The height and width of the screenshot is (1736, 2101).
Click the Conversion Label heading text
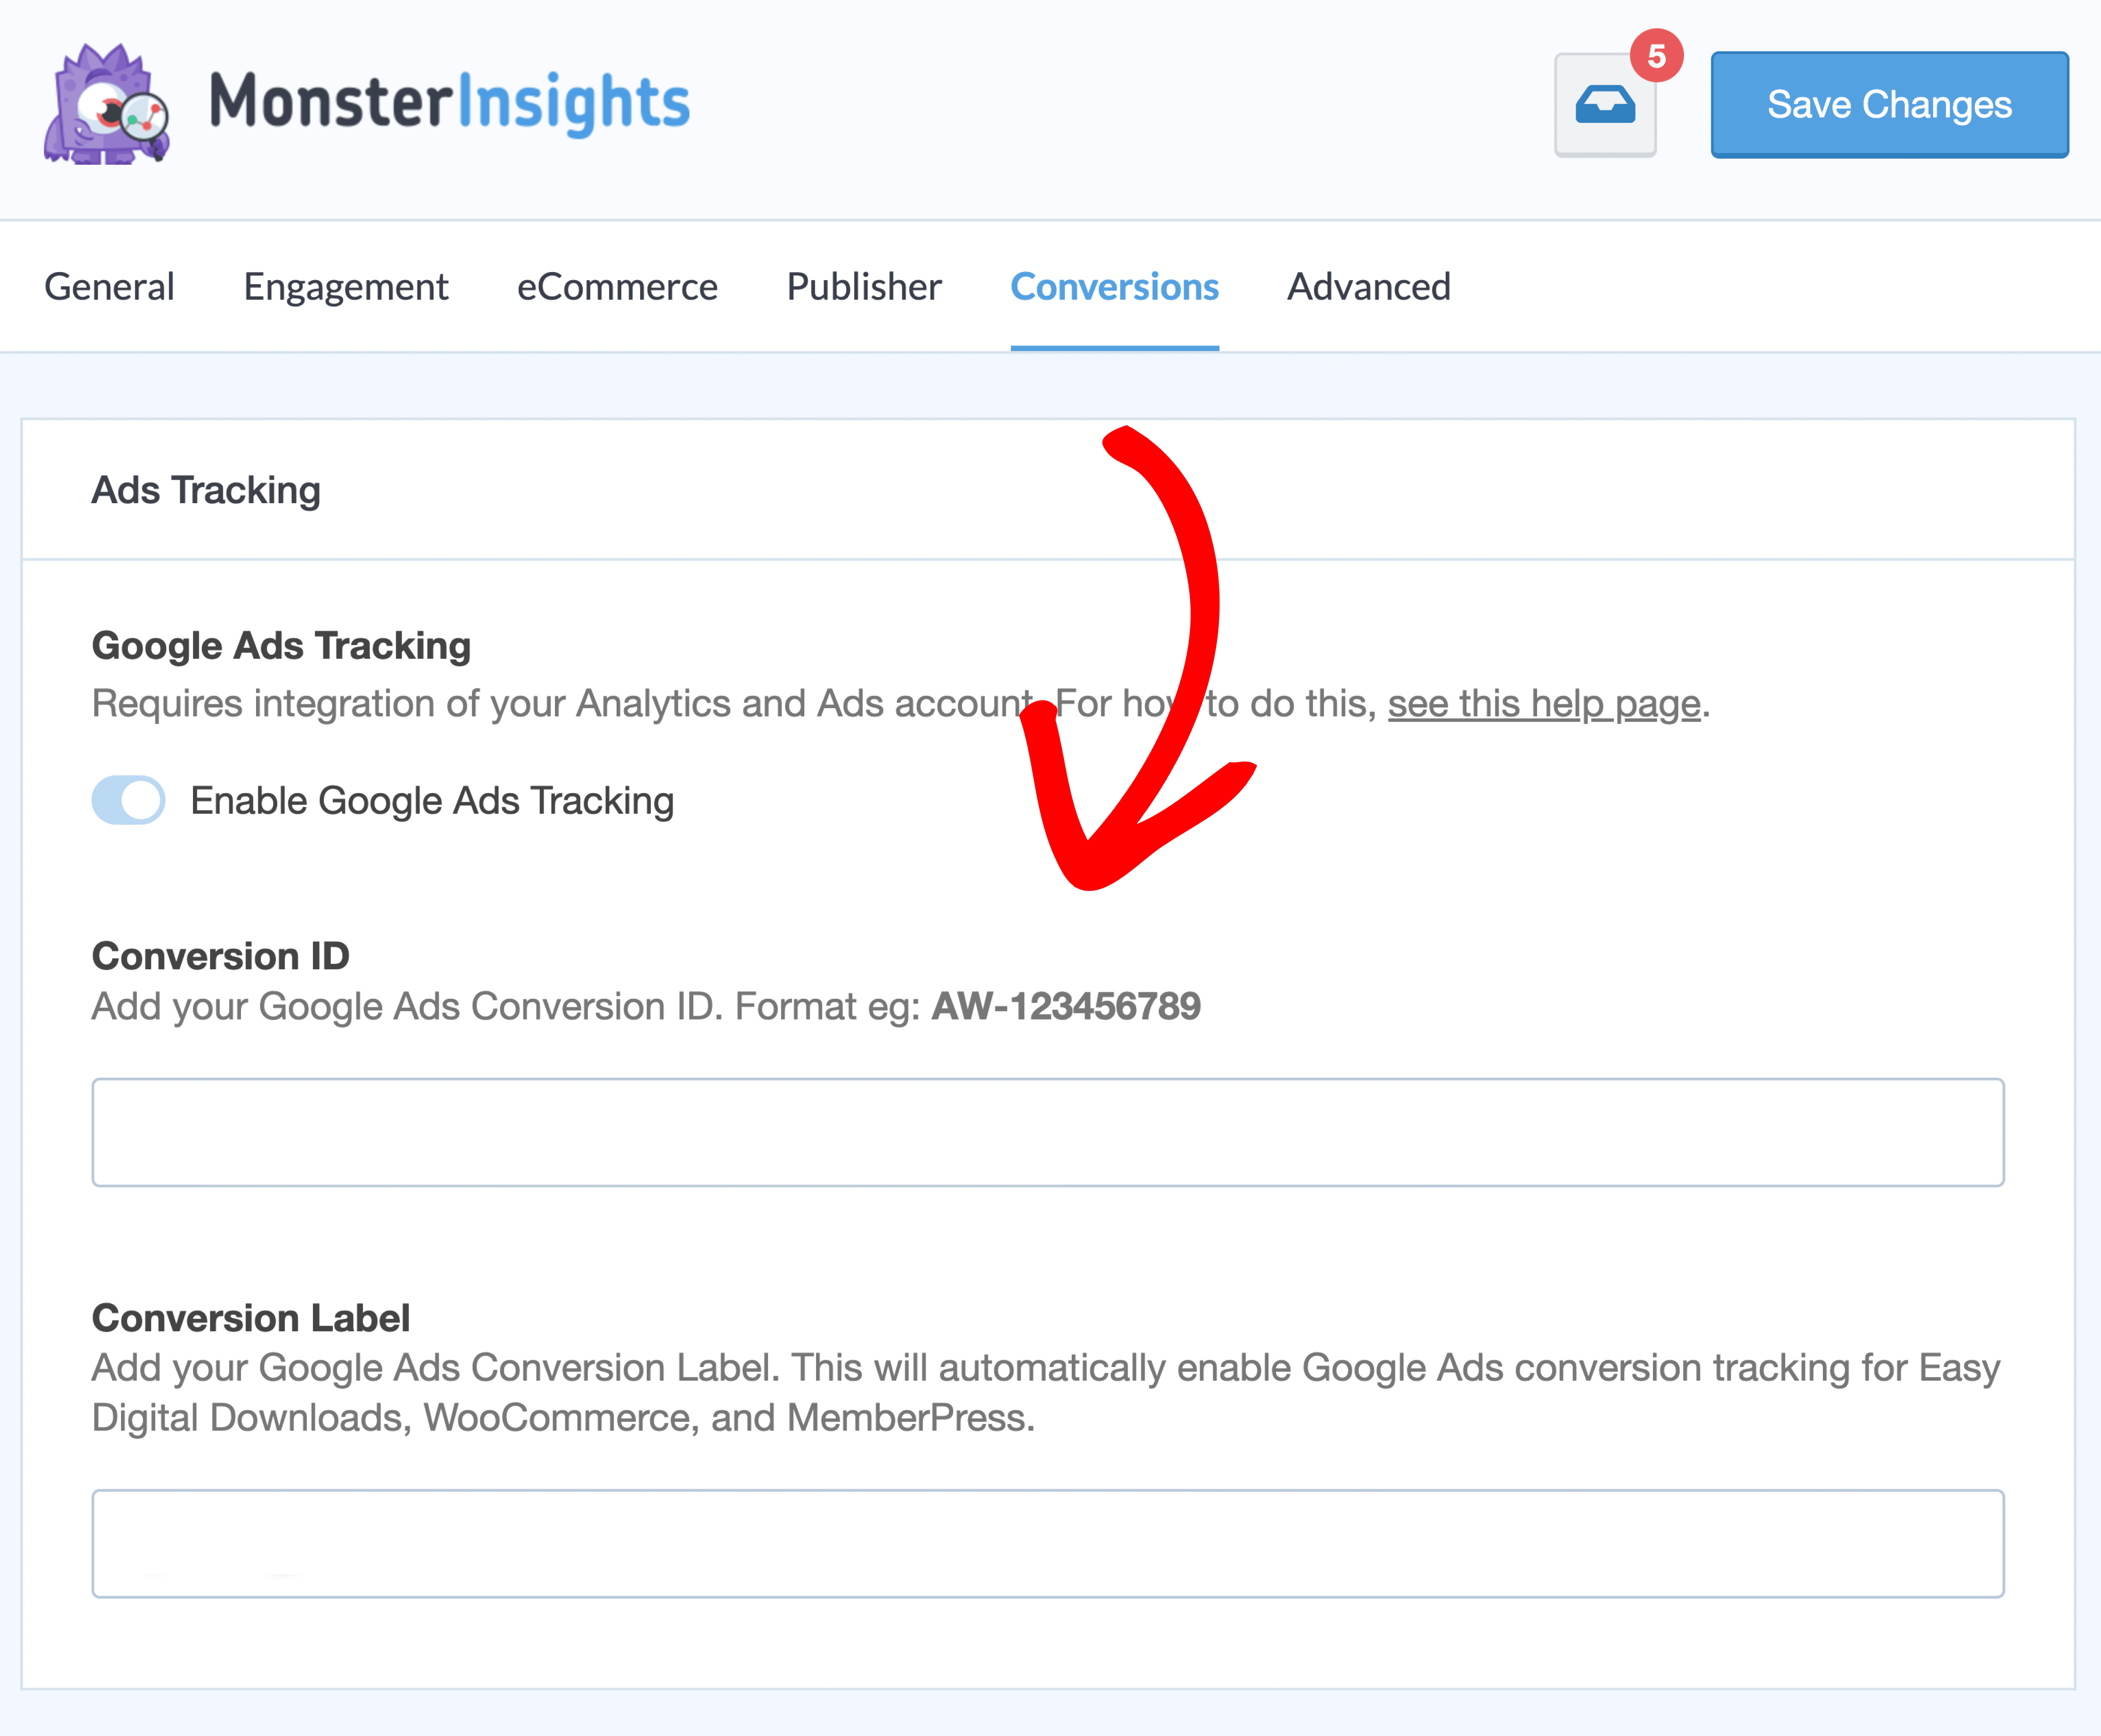(x=250, y=1318)
